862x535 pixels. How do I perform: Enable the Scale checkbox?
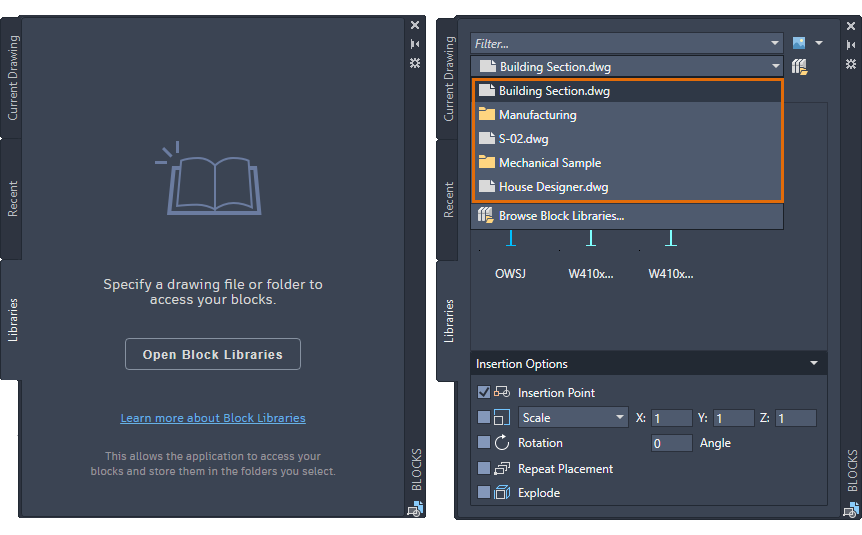[484, 417]
